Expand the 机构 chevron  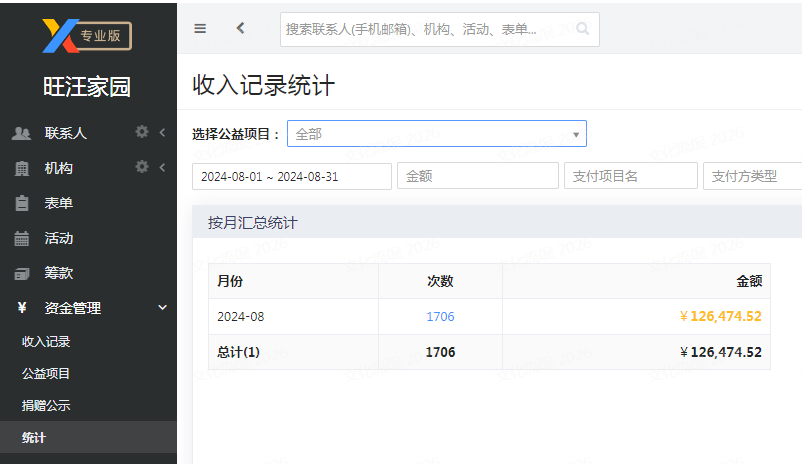click(x=162, y=167)
